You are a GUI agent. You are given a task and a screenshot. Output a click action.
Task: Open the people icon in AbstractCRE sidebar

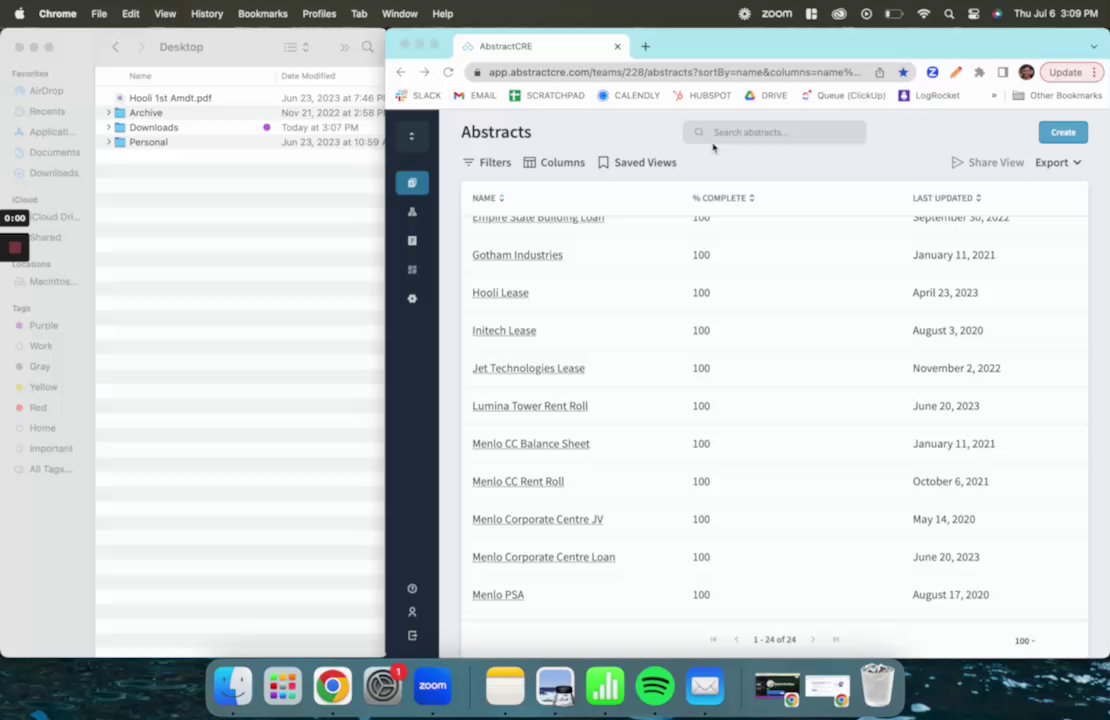(412, 212)
